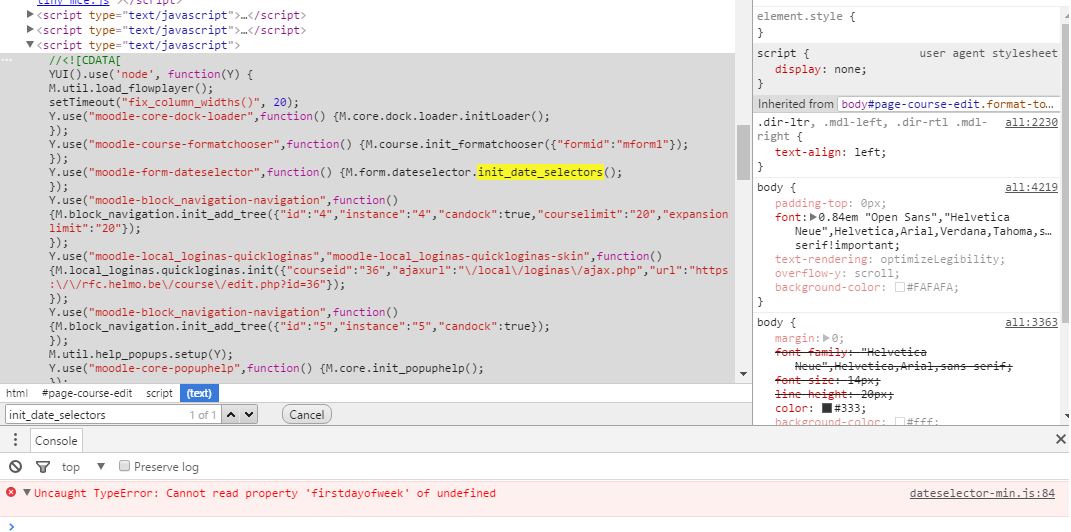Expand the margin shorthand property triangle
This screenshot has width=1071, height=532.
[826, 338]
